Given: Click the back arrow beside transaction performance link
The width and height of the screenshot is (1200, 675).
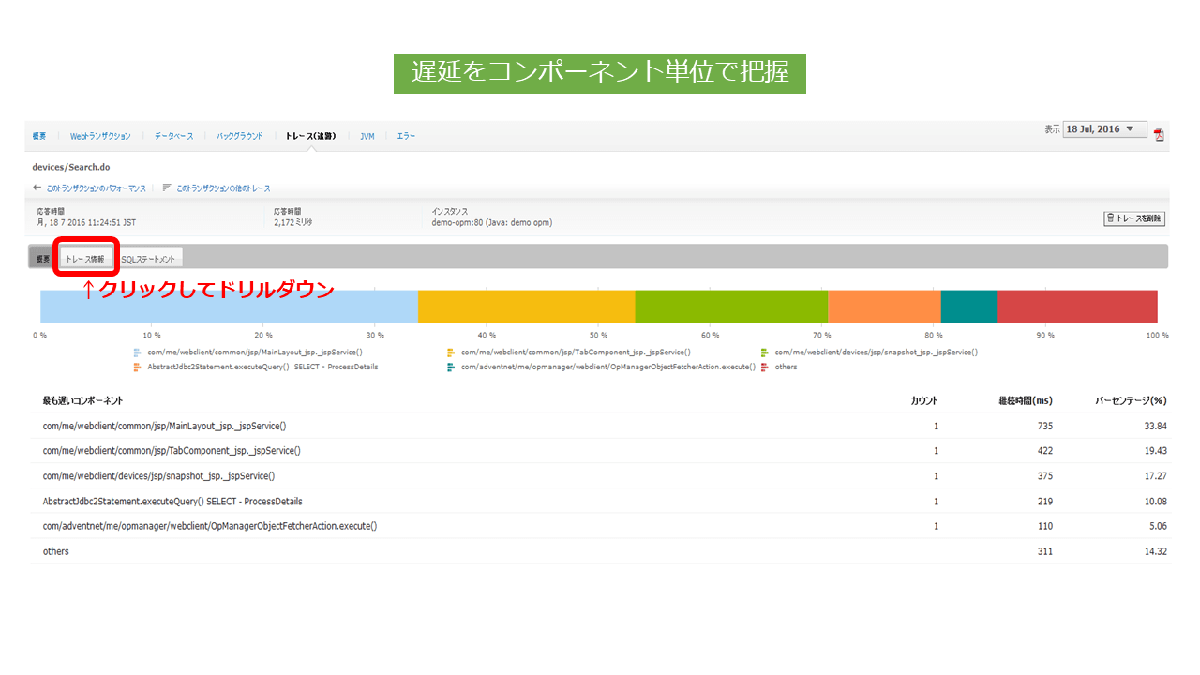Looking at the screenshot, I should coord(36,187).
